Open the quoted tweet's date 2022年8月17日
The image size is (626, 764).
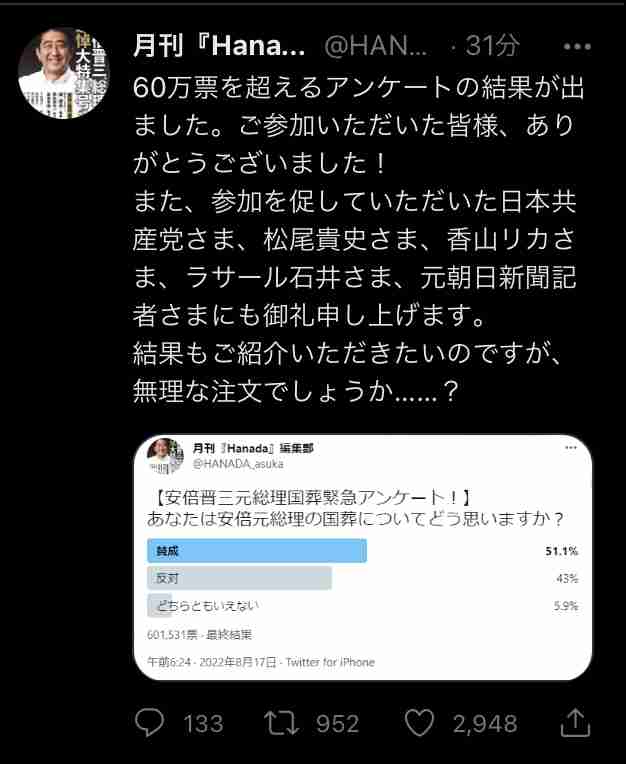point(238,662)
